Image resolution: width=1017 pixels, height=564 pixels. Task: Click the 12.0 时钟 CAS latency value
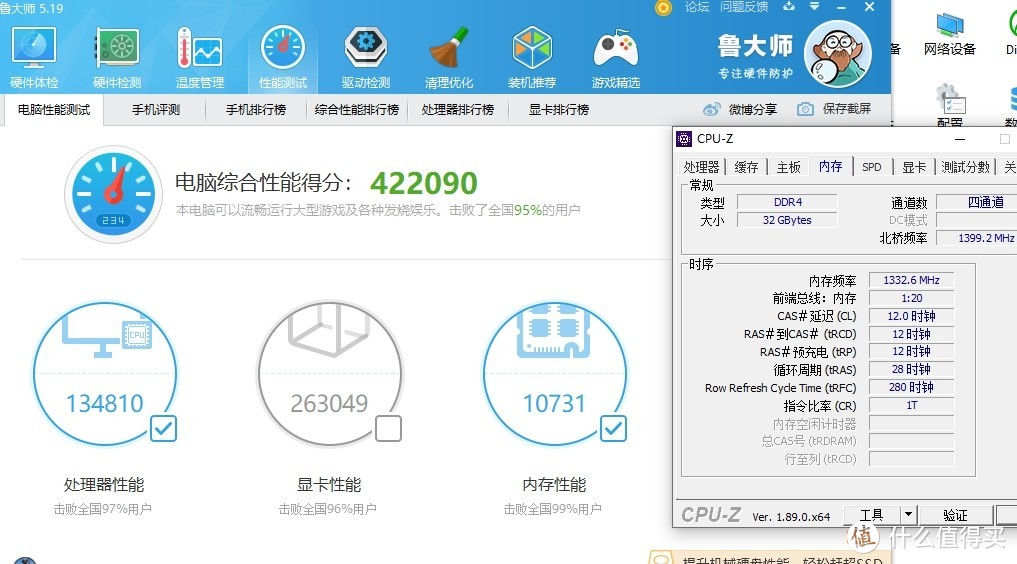click(x=911, y=316)
